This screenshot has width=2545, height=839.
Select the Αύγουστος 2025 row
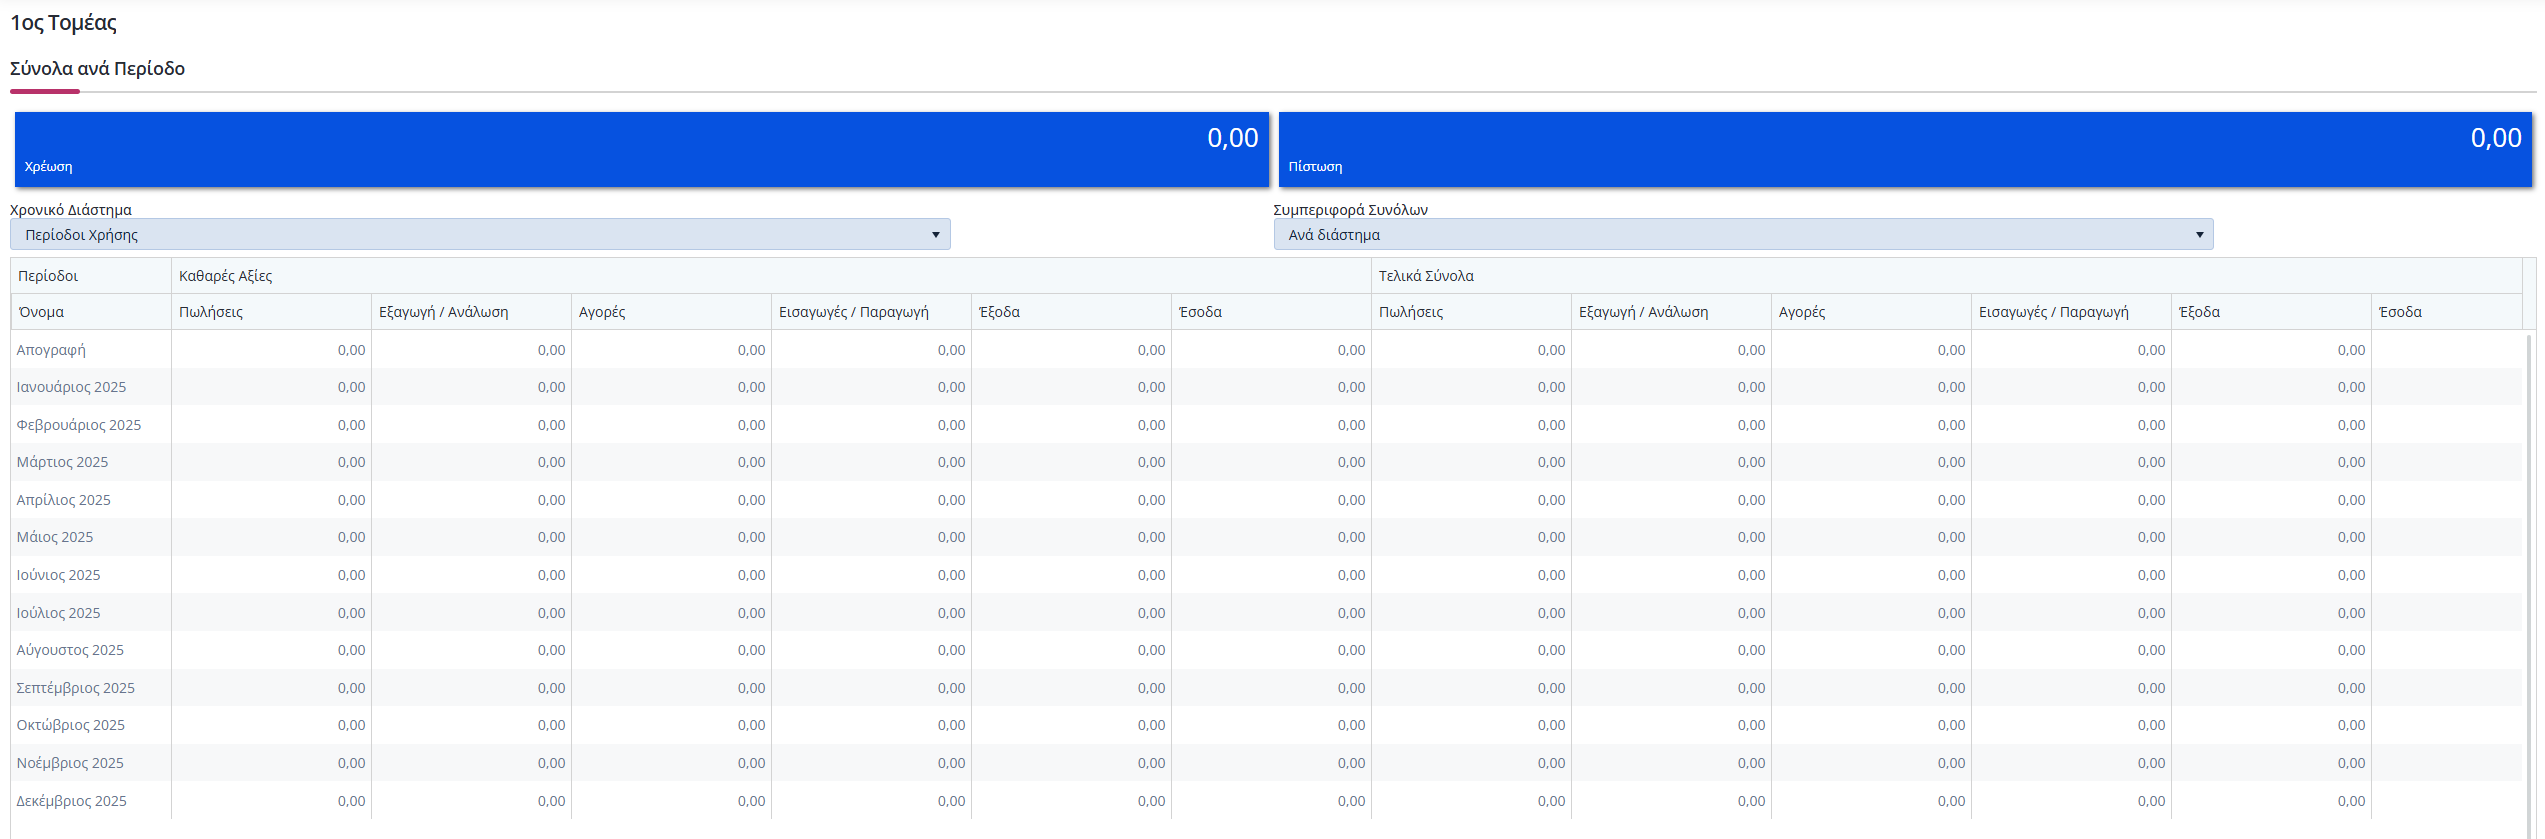coord(1266,650)
